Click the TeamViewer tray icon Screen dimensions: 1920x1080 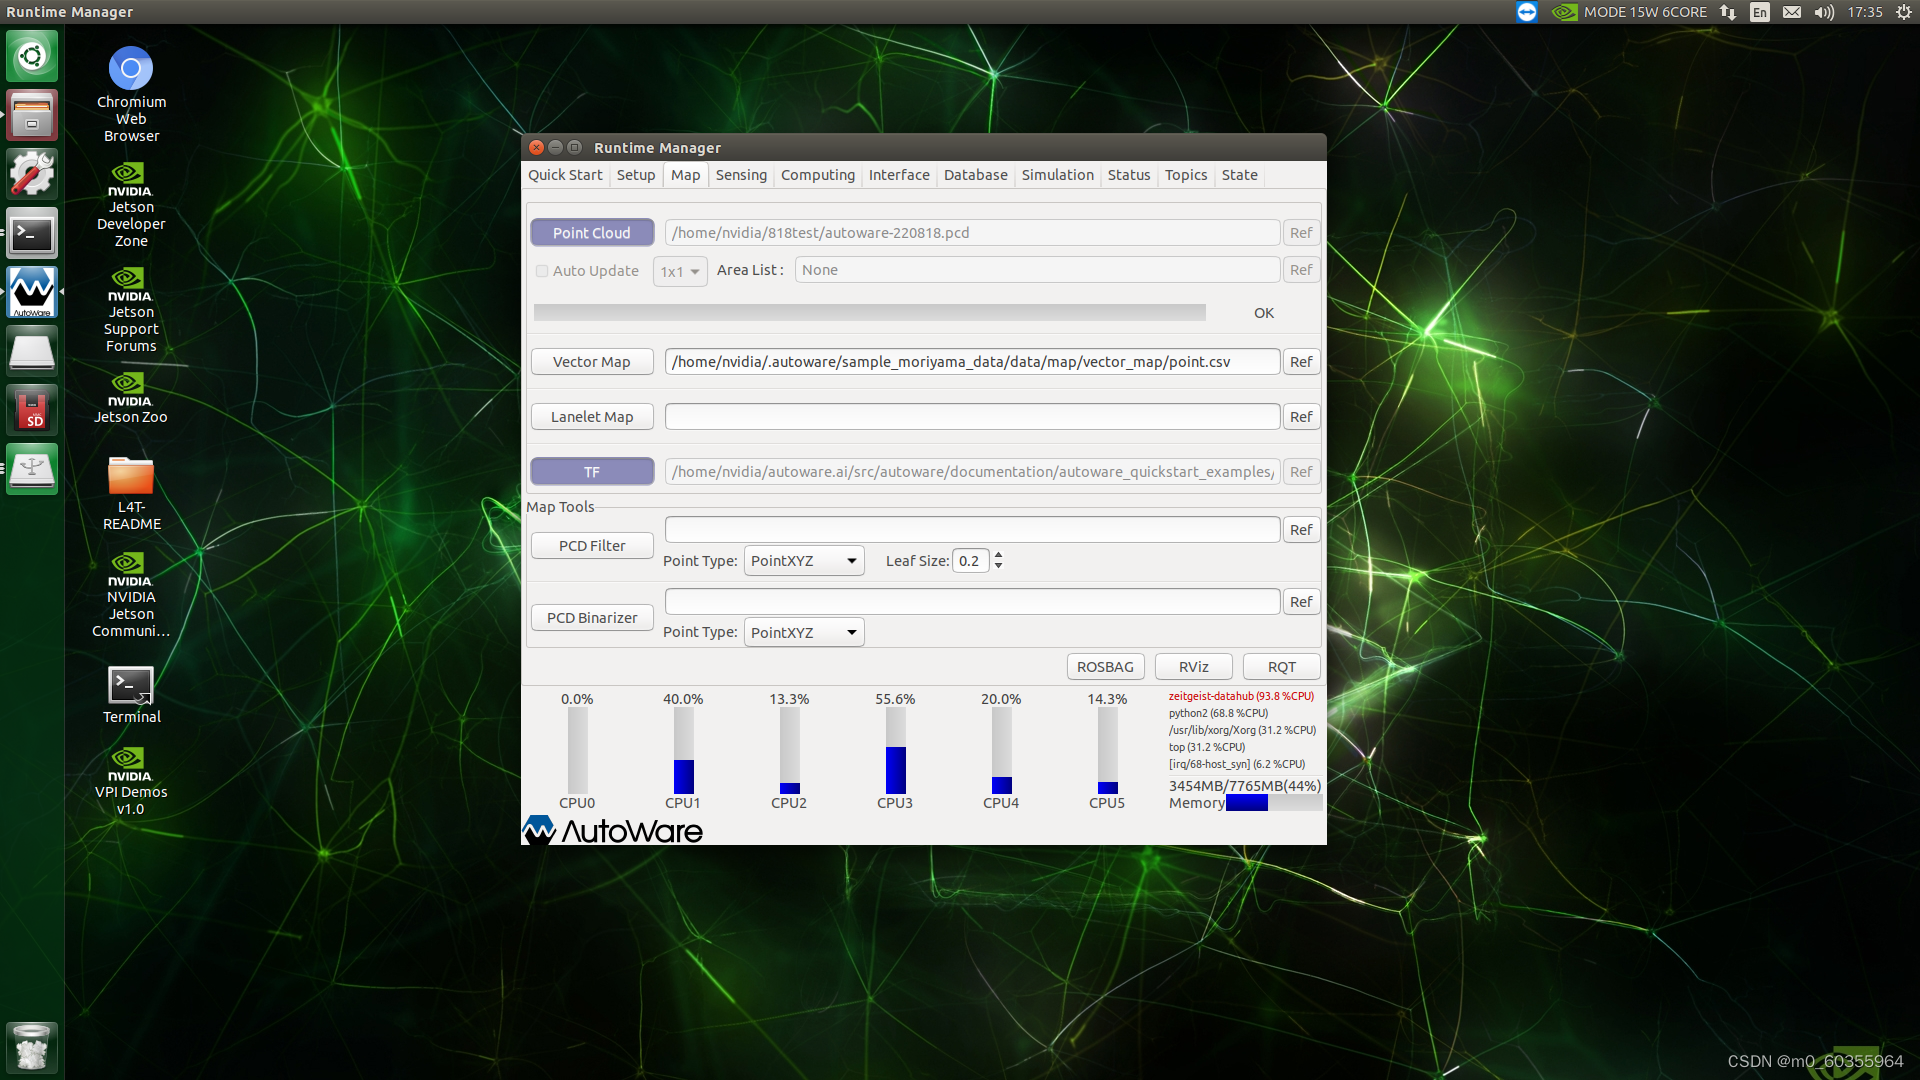point(1526,12)
